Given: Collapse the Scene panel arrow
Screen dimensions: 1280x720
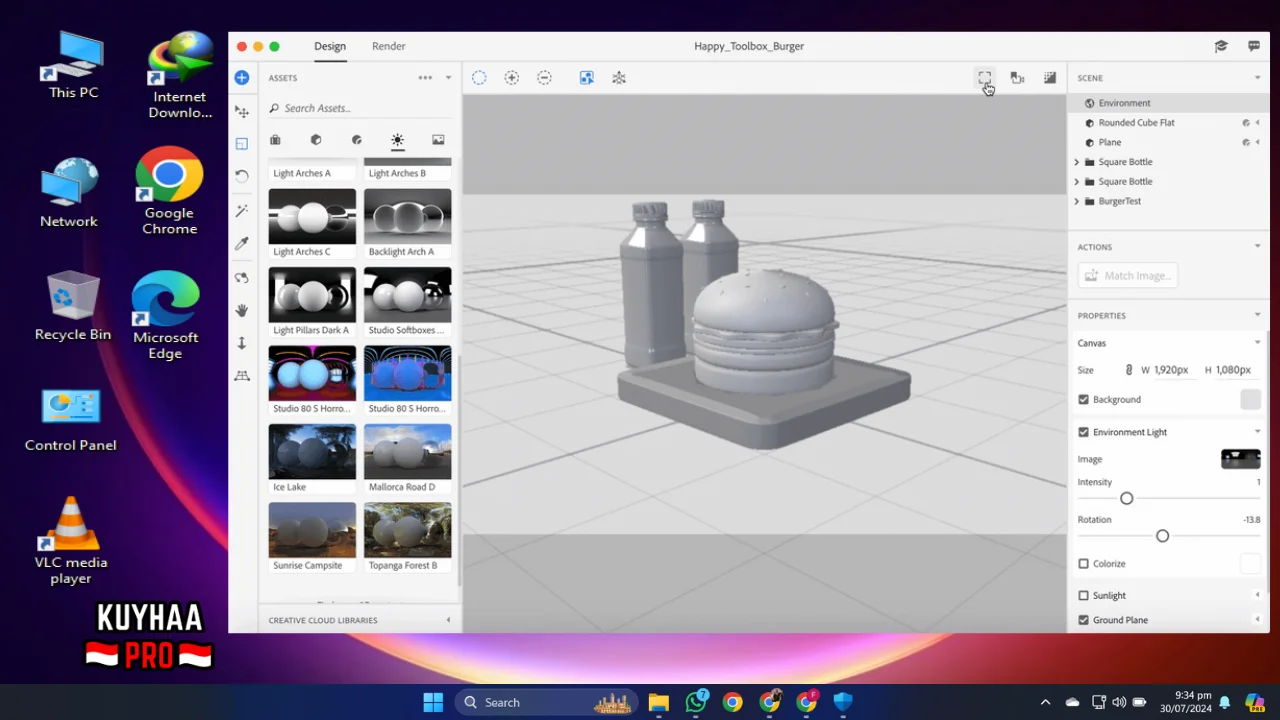Looking at the screenshot, I should pyautogui.click(x=1257, y=78).
